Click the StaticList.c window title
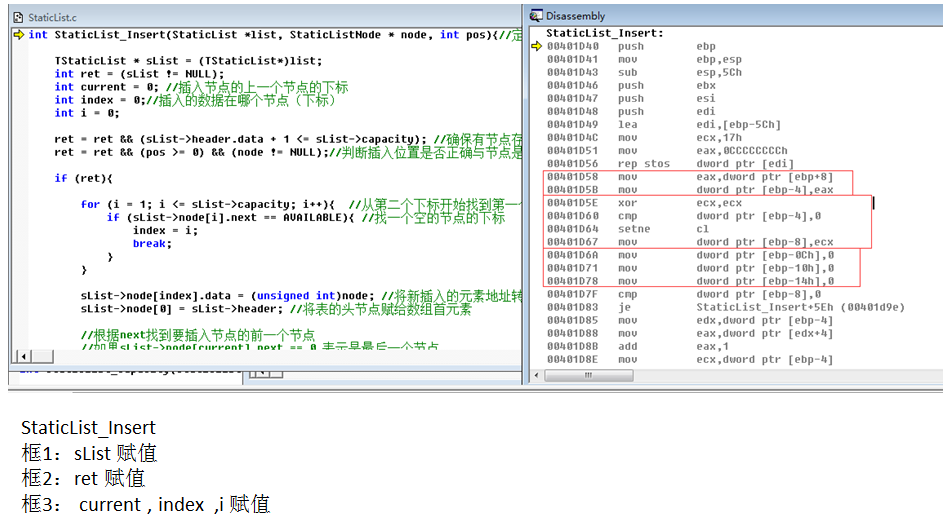 click(x=53, y=18)
